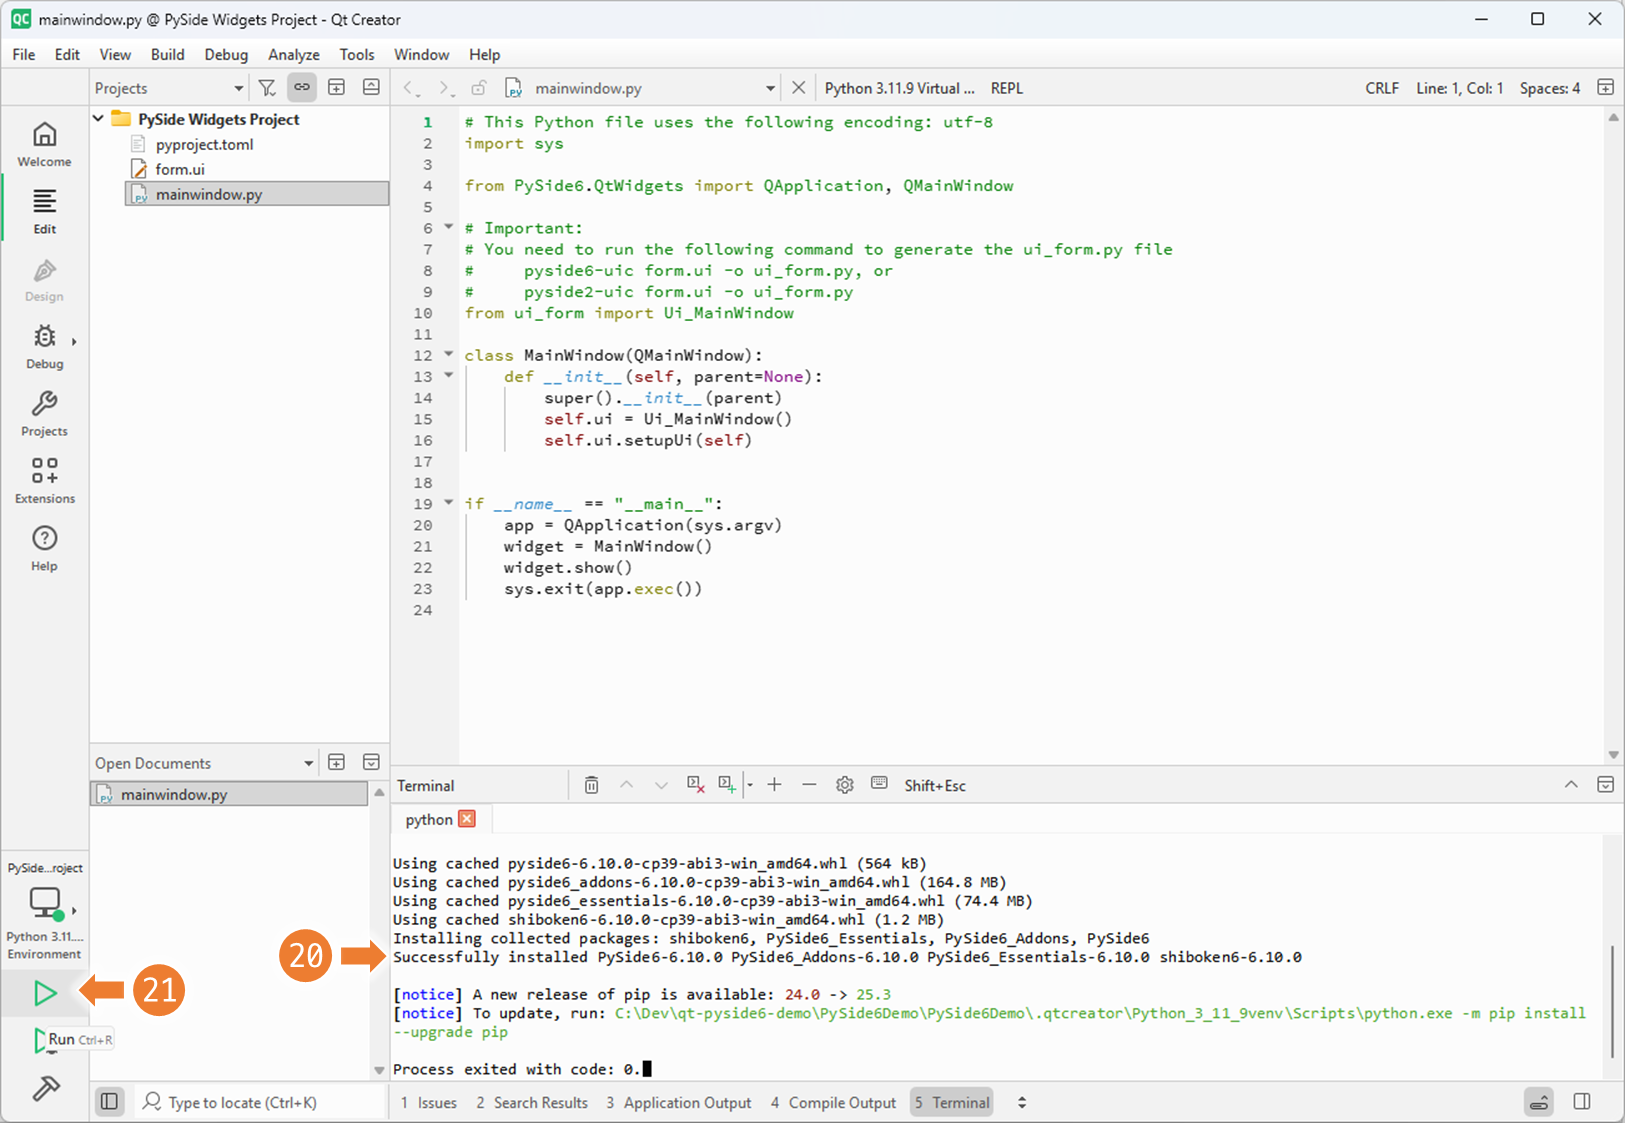
Task: Open Projects mode in sidebar
Action: point(44,414)
